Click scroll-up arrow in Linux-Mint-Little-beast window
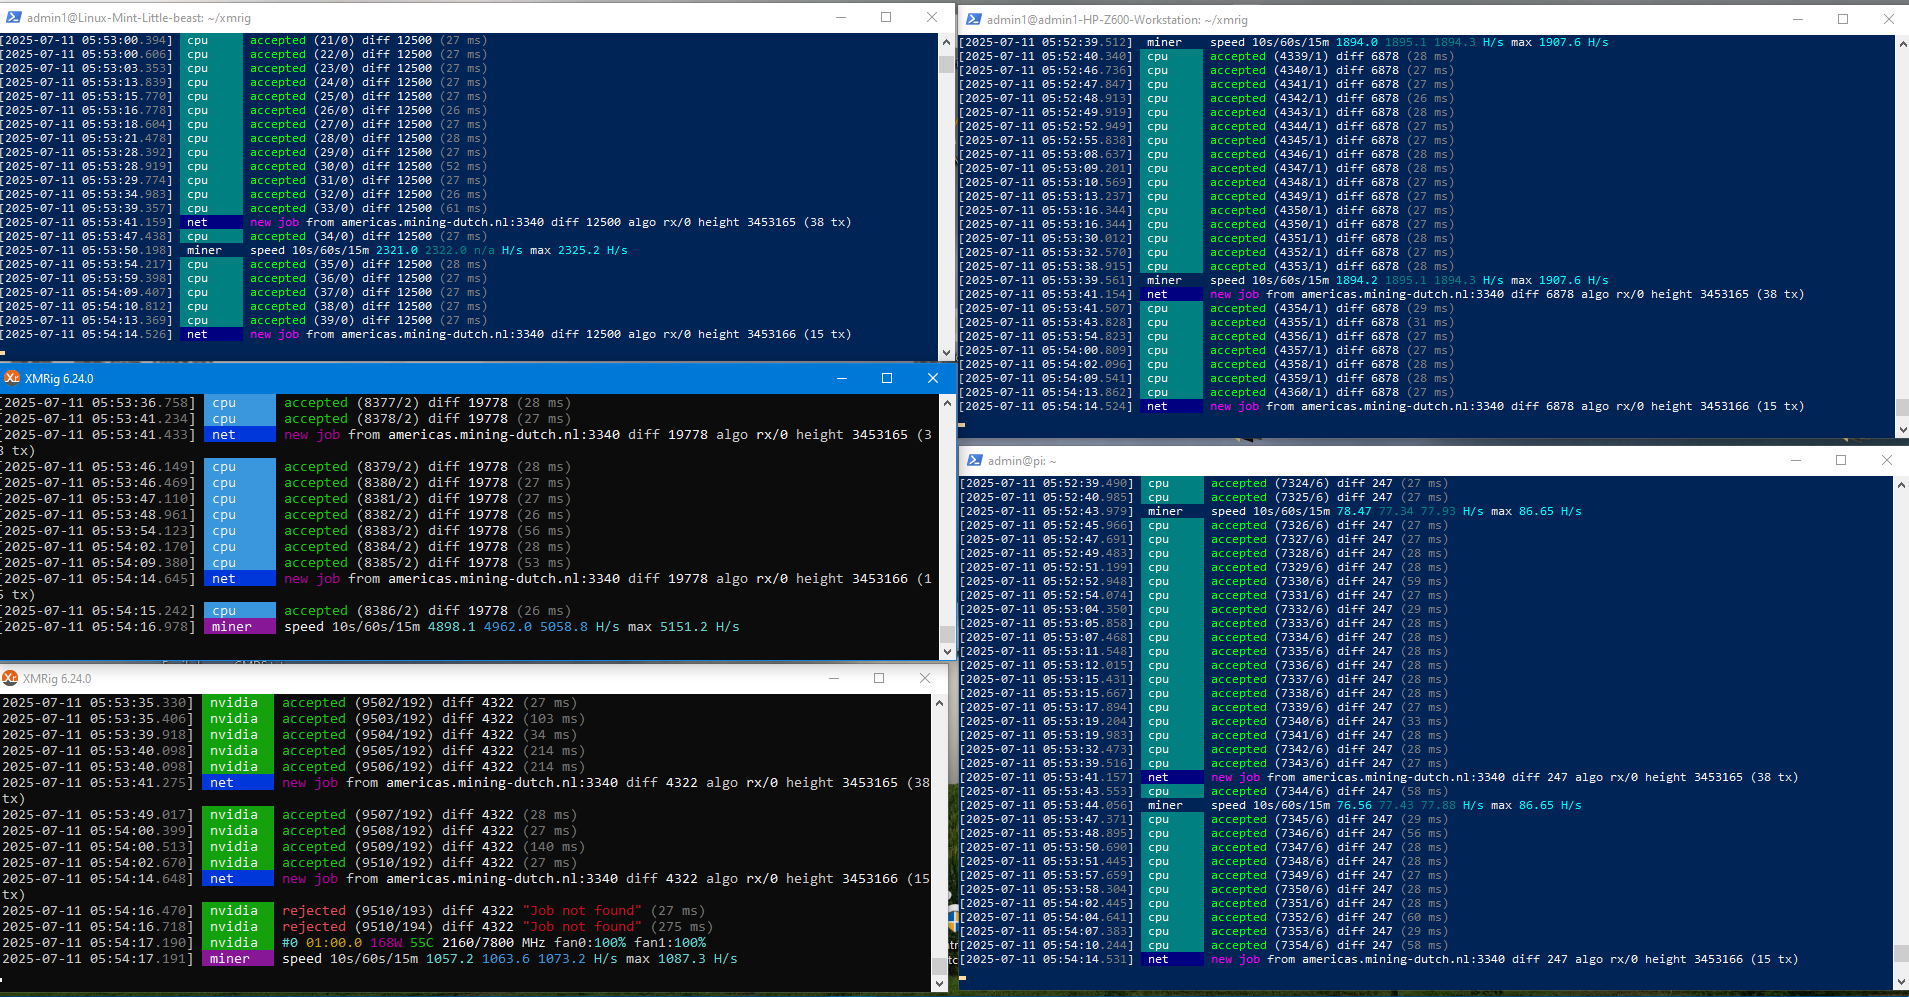 (946, 42)
